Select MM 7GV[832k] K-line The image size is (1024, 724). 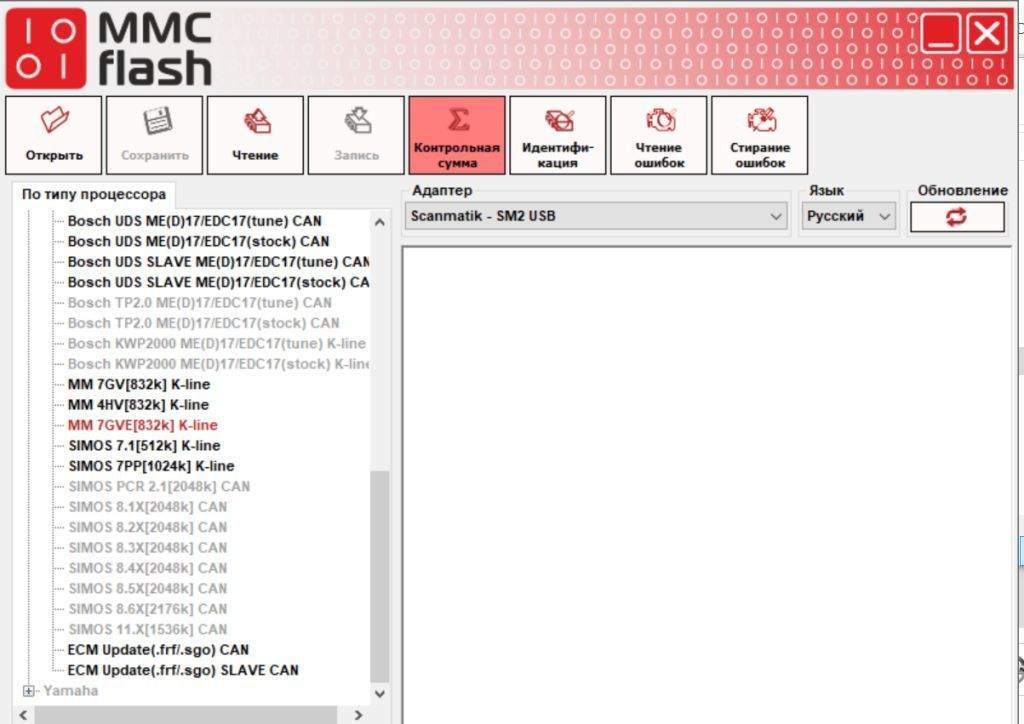click(x=139, y=385)
